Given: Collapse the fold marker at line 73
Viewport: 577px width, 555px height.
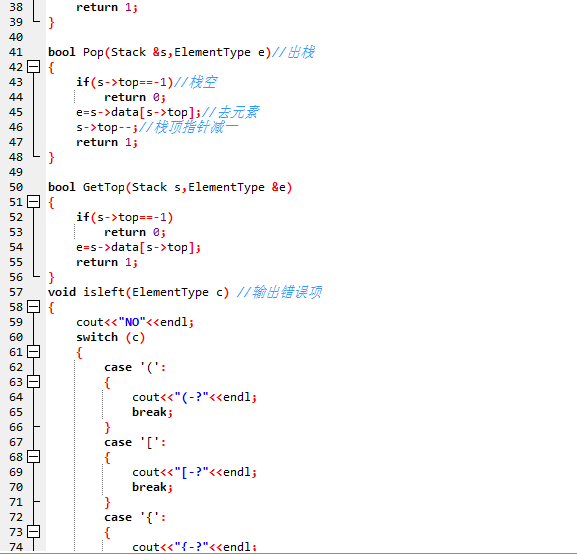Looking at the screenshot, I should [33, 532].
